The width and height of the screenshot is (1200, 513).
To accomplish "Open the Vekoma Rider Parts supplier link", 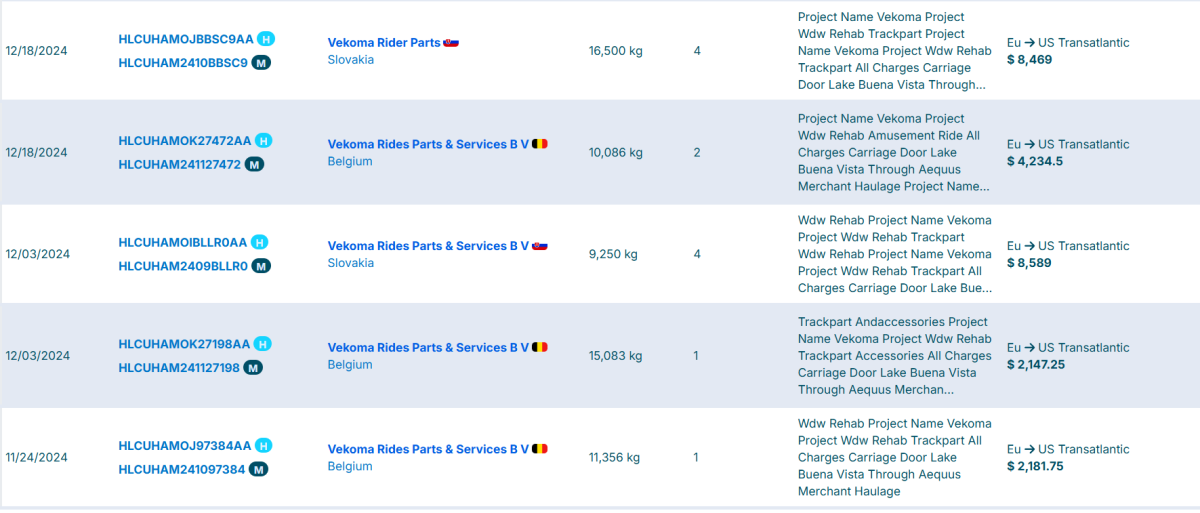I will click(x=383, y=43).
